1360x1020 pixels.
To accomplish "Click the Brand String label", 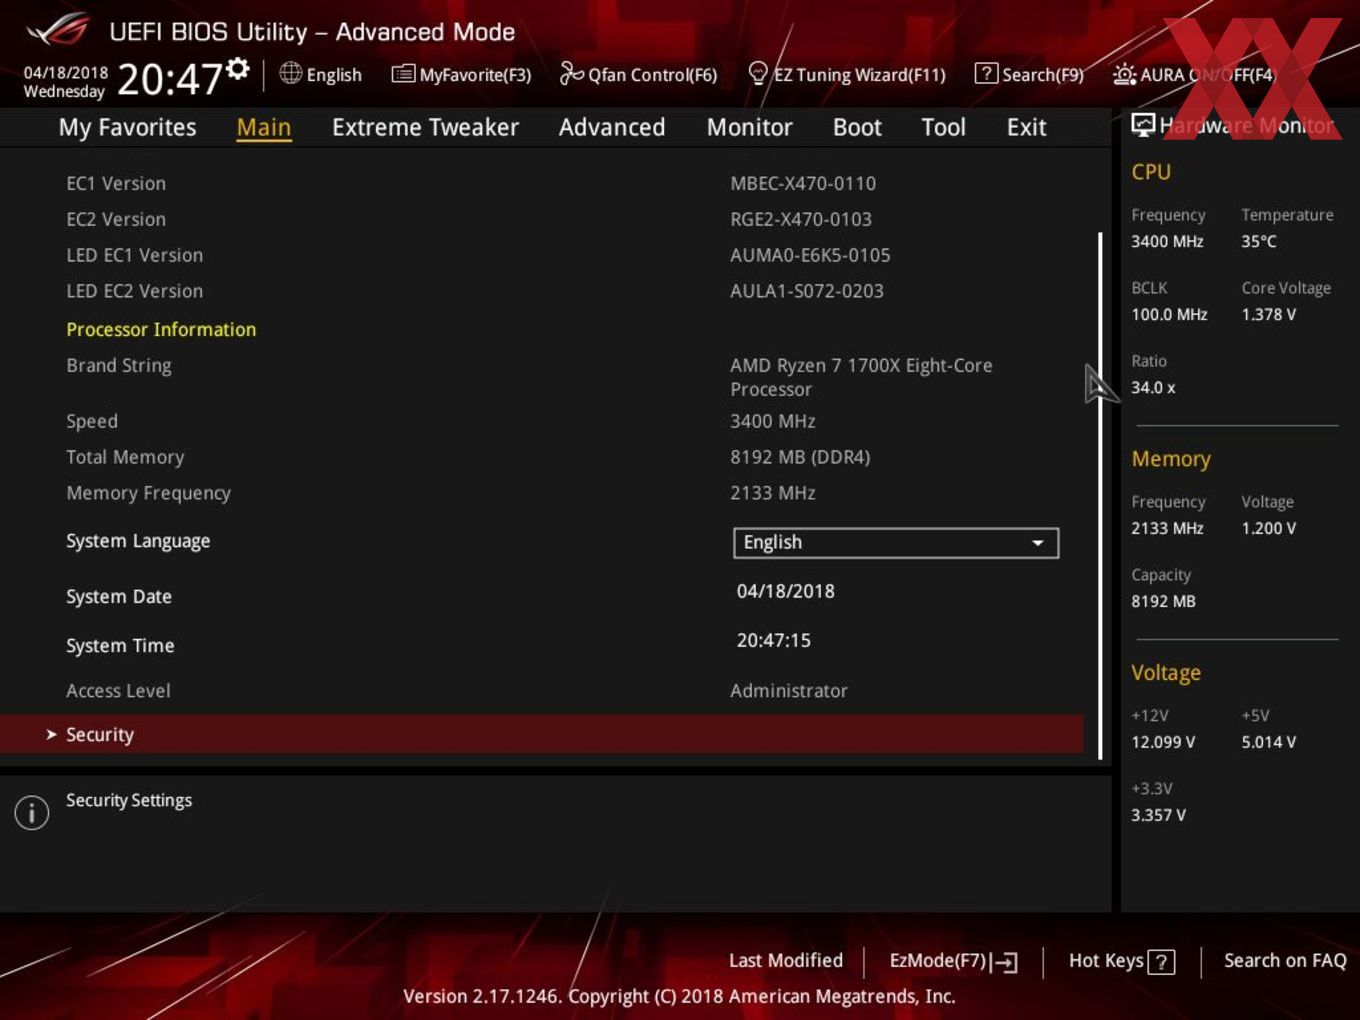I will pyautogui.click(x=119, y=365).
